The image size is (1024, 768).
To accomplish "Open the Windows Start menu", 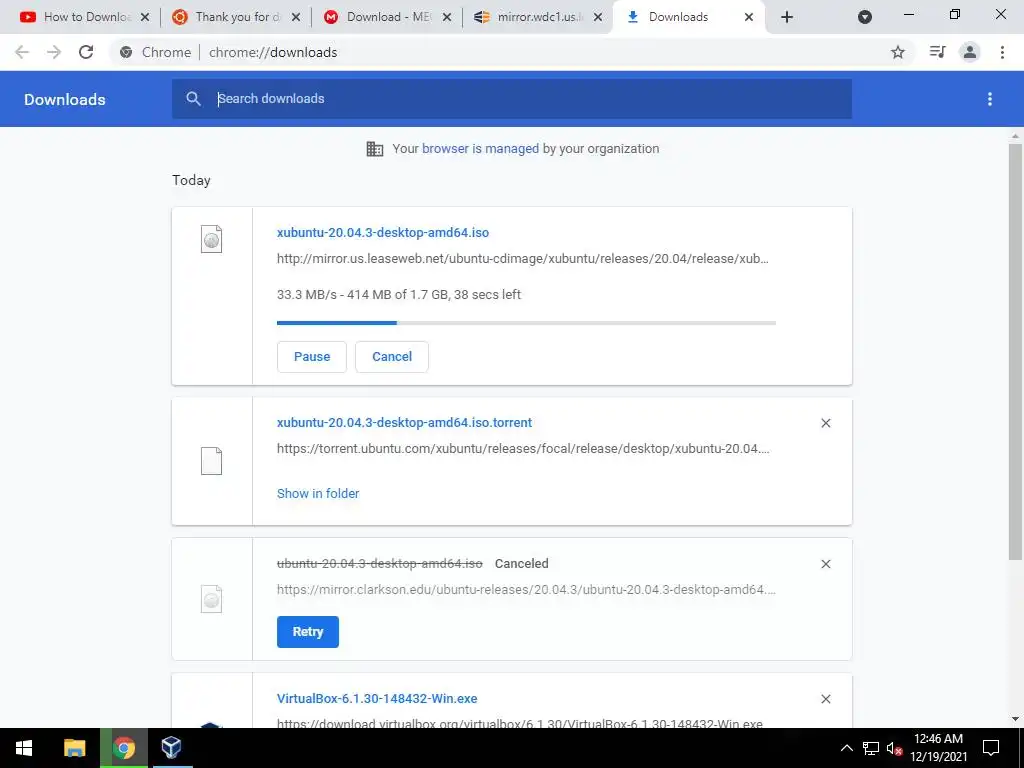I will tap(24, 748).
